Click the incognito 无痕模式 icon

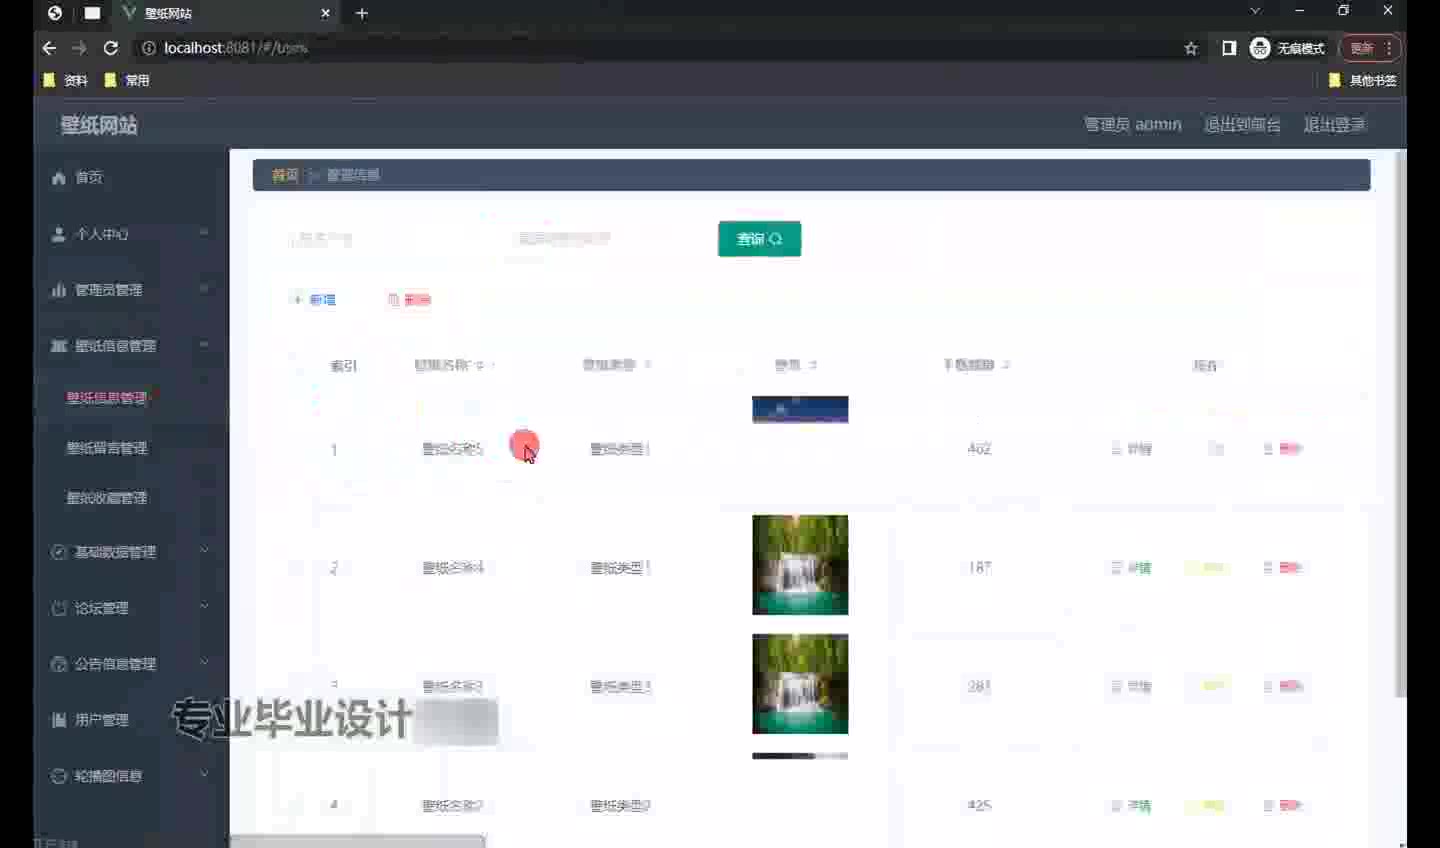click(1260, 48)
